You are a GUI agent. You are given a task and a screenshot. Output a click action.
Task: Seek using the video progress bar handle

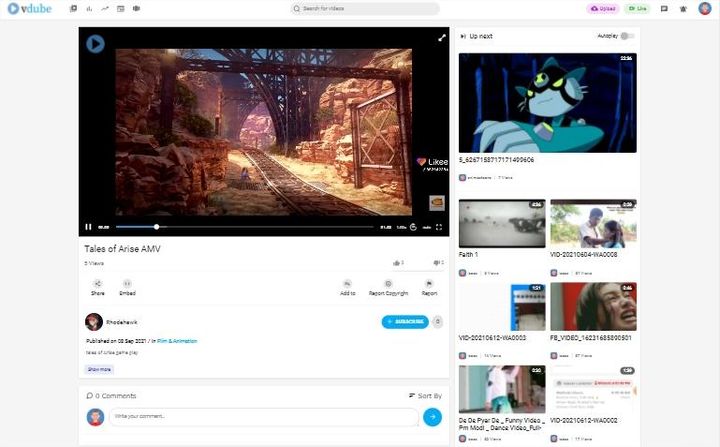point(157,227)
